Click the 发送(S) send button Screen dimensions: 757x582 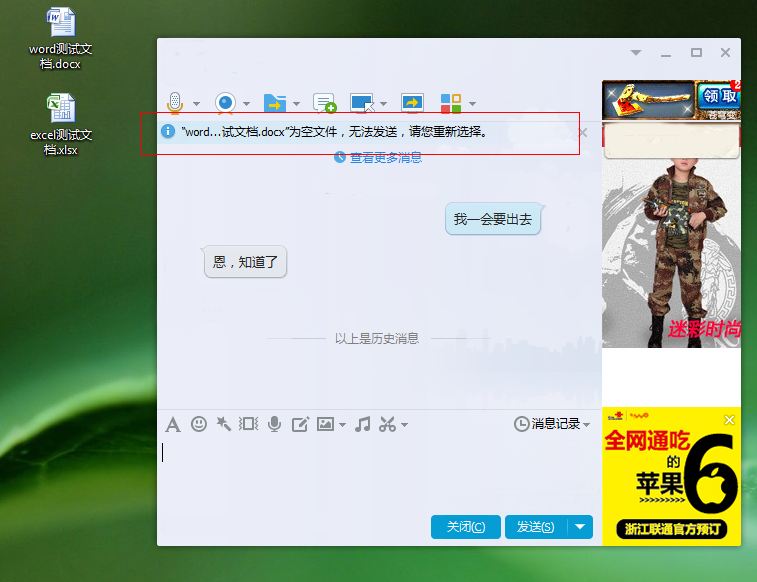point(536,527)
